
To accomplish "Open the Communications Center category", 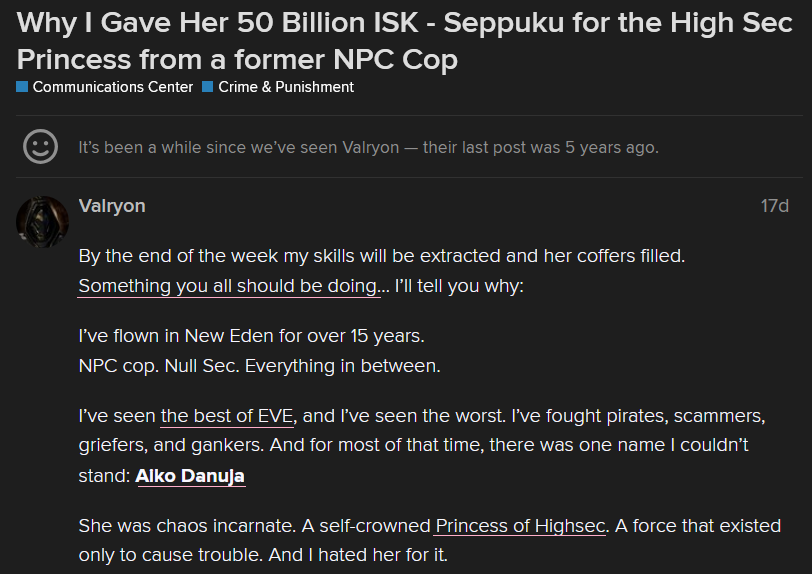I will pyautogui.click(x=112, y=87).
